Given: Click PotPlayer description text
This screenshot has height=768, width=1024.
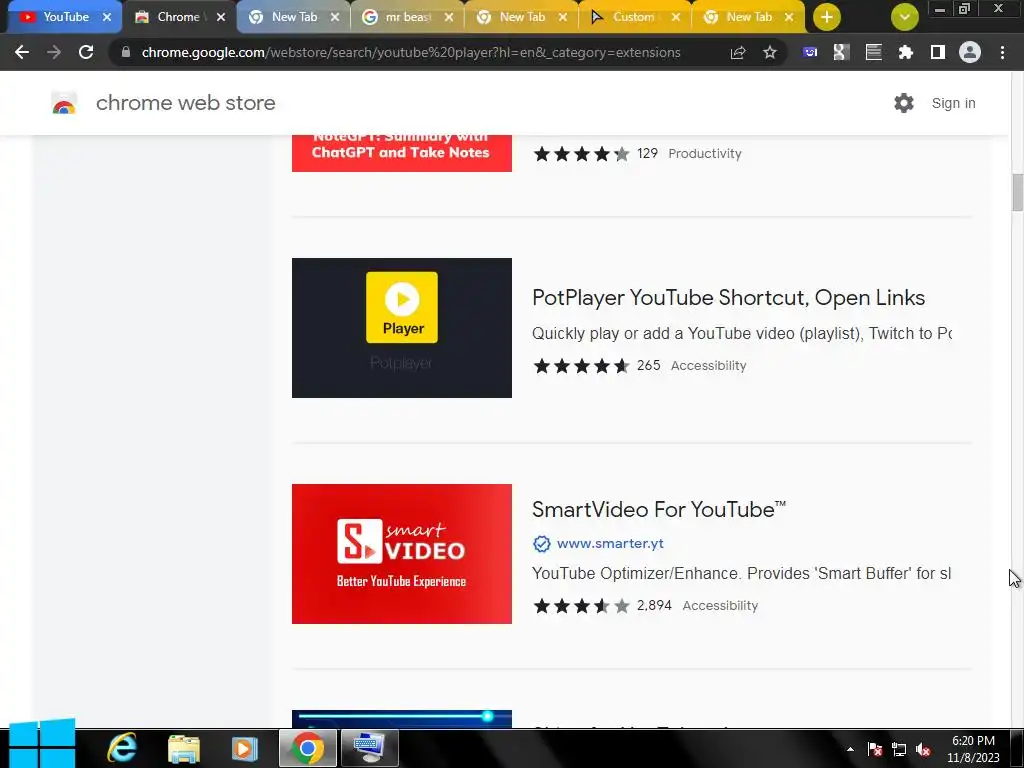Looking at the screenshot, I should [741, 334].
